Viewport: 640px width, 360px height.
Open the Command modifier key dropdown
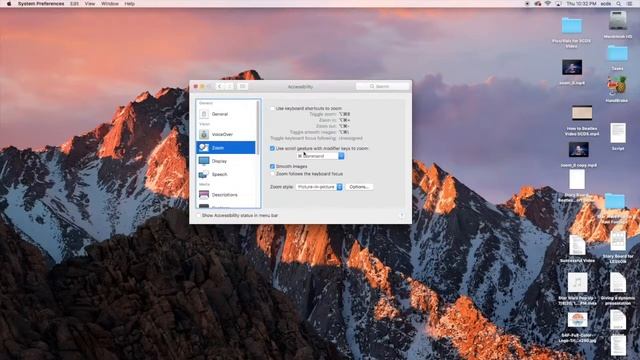coord(320,156)
